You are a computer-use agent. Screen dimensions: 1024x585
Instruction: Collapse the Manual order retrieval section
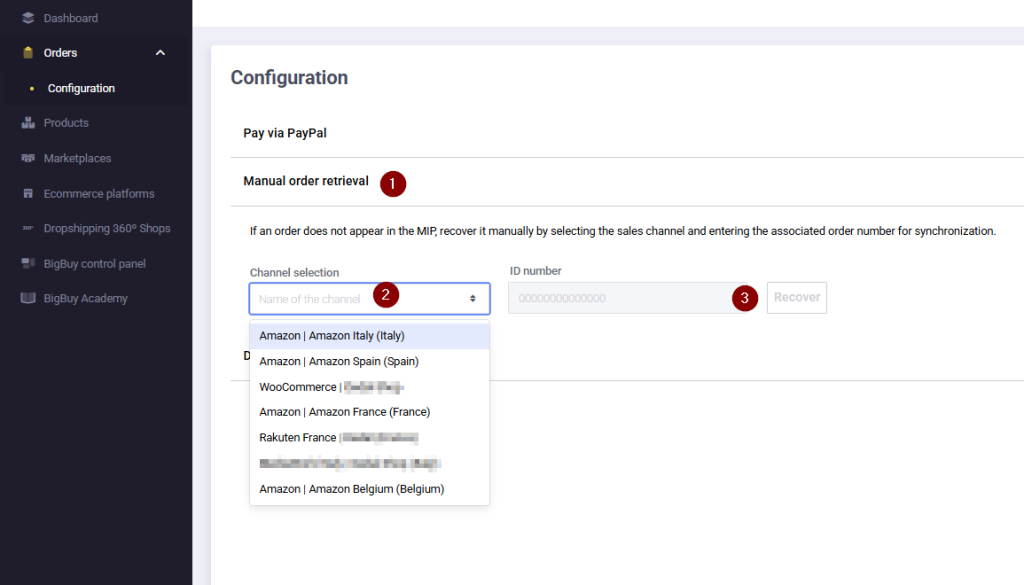point(306,181)
